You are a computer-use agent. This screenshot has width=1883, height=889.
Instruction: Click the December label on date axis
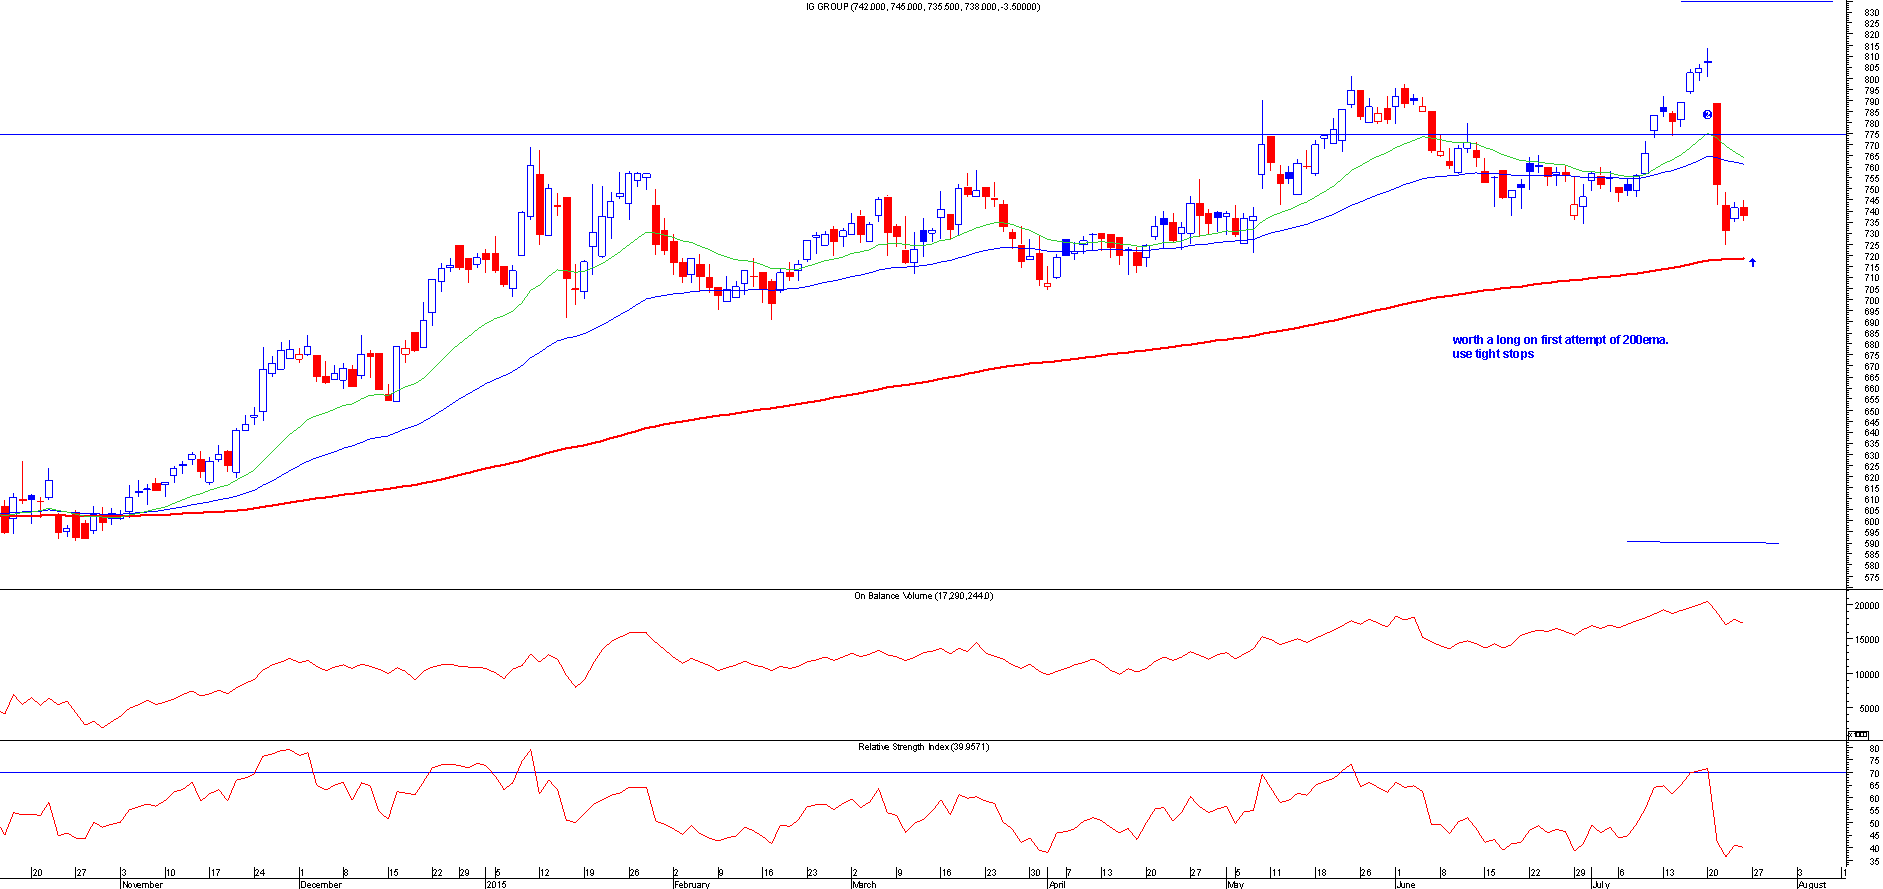(321, 884)
